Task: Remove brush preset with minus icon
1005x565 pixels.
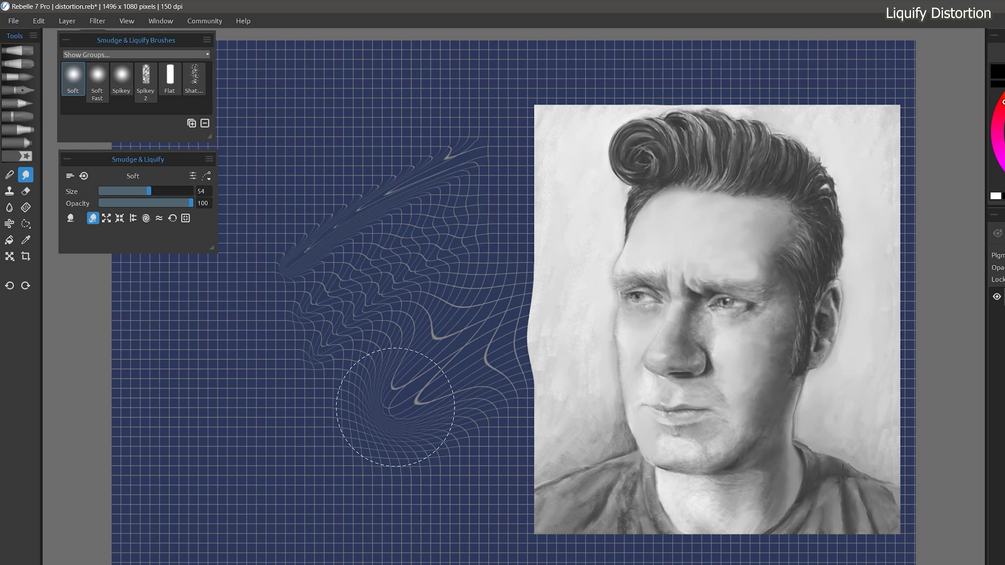Action: pos(205,123)
